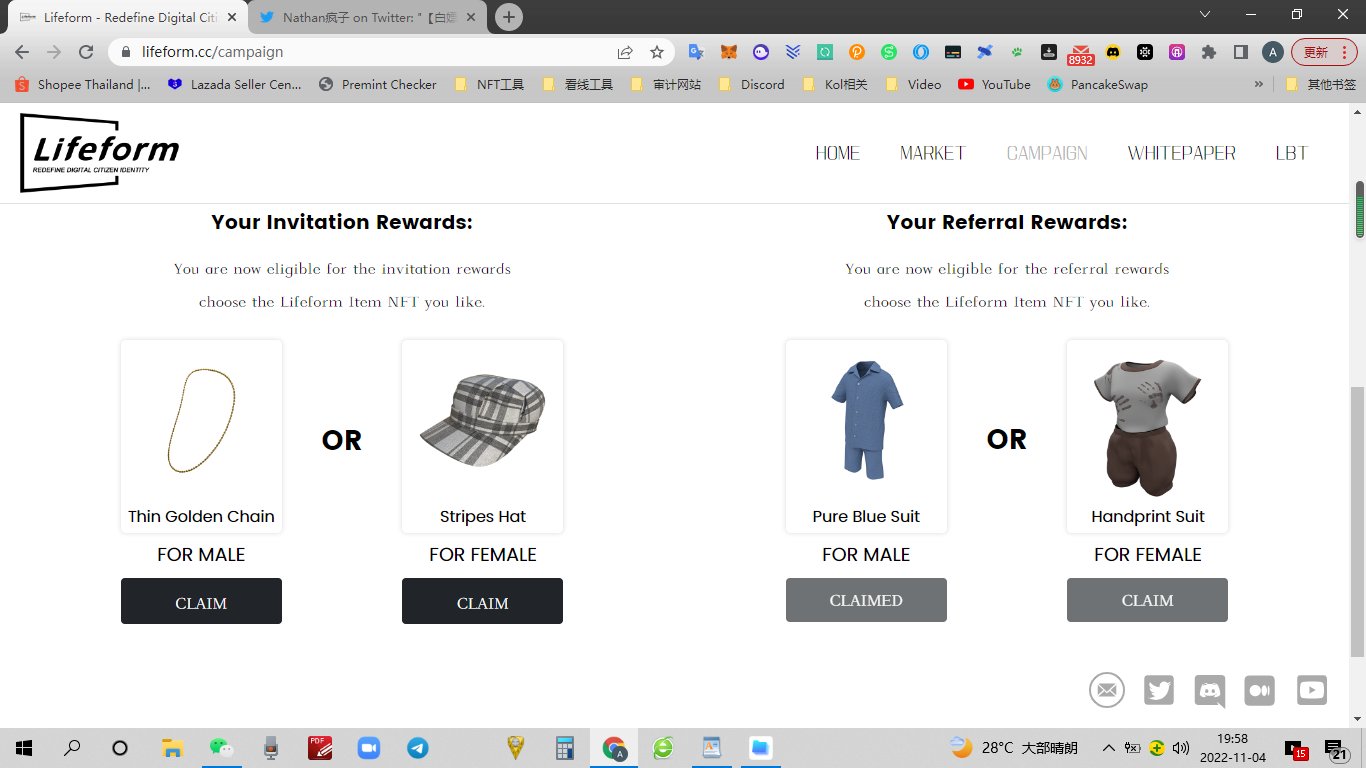
Task: Select the CAMPAIGN nav item
Action: 1047,153
